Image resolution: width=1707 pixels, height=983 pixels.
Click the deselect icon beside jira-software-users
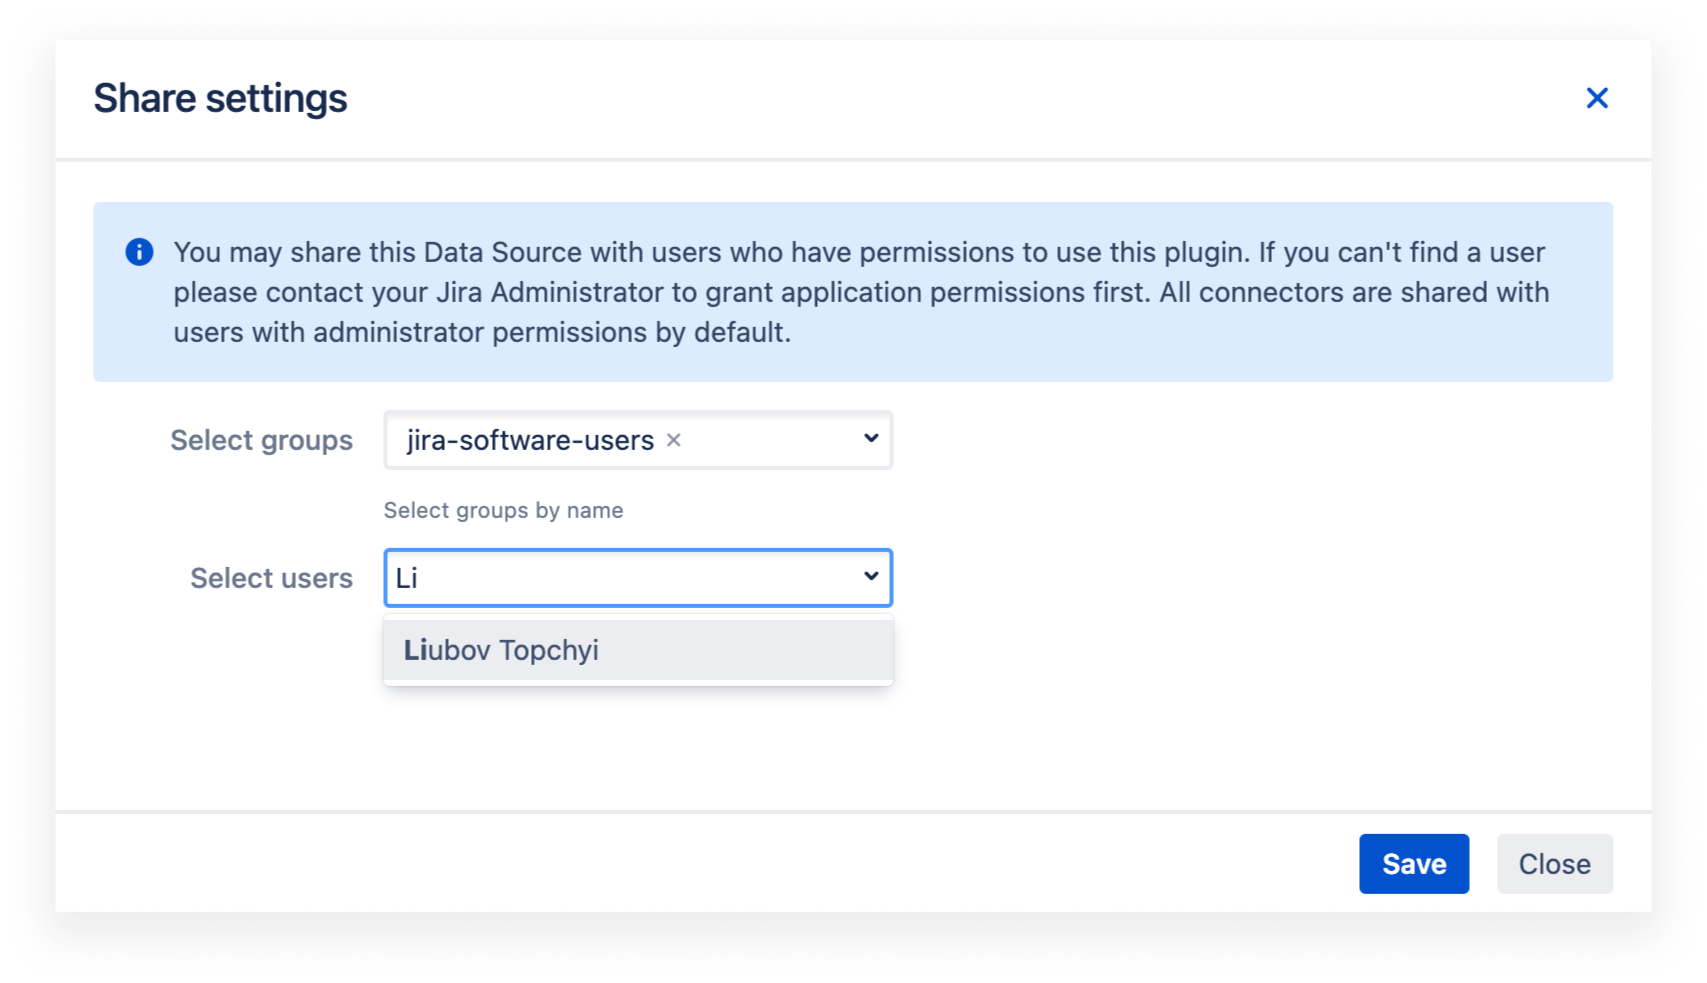tap(674, 440)
